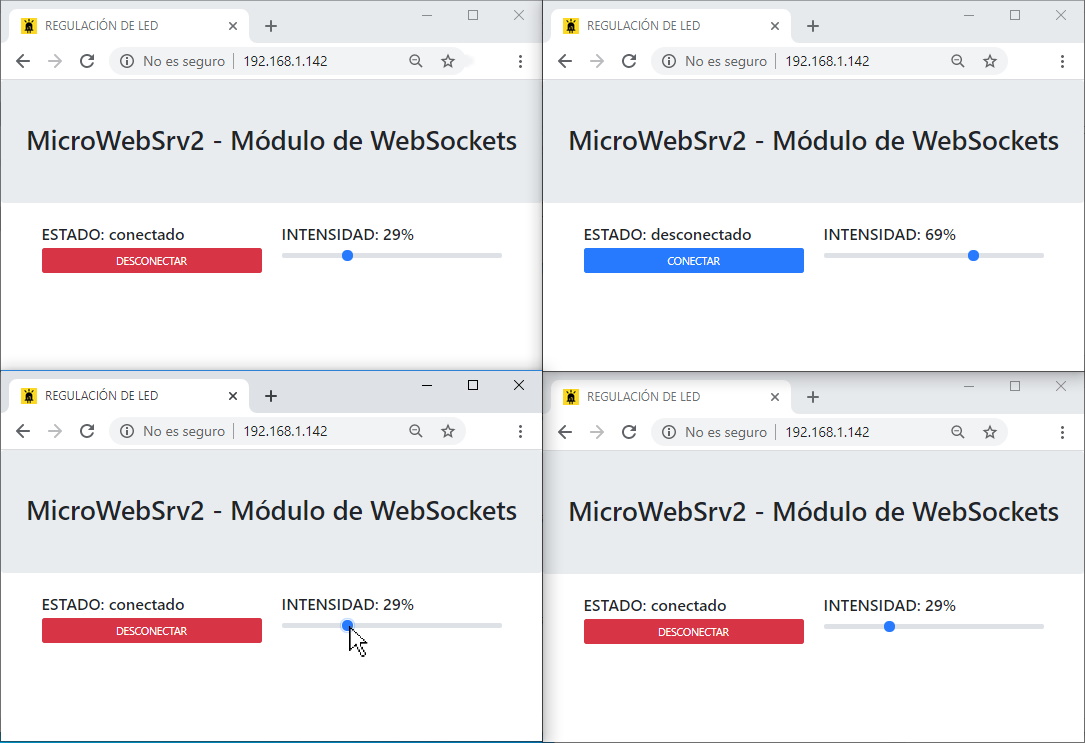Click the zoom magnifier icon in bottom-right window
This screenshot has width=1085, height=743.
tap(958, 432)
